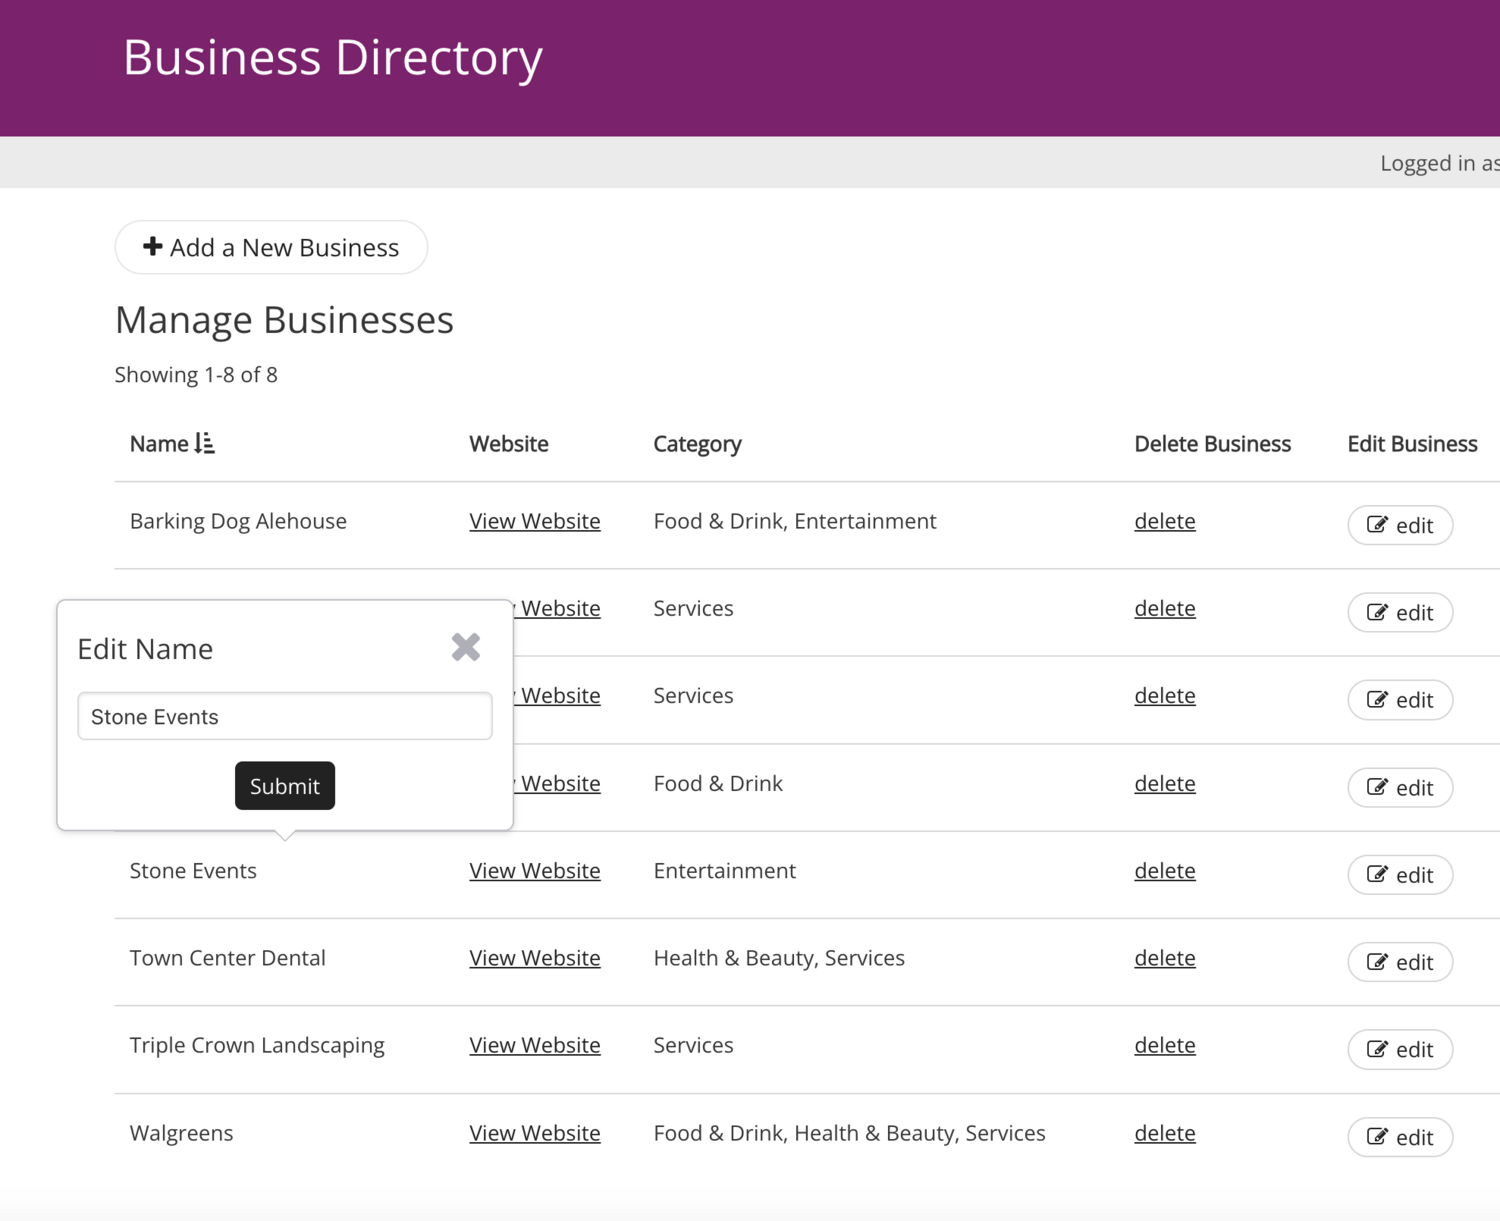
Task: Click edit icon for Barking Dog Alehouse
Action: click(1377, 525)
